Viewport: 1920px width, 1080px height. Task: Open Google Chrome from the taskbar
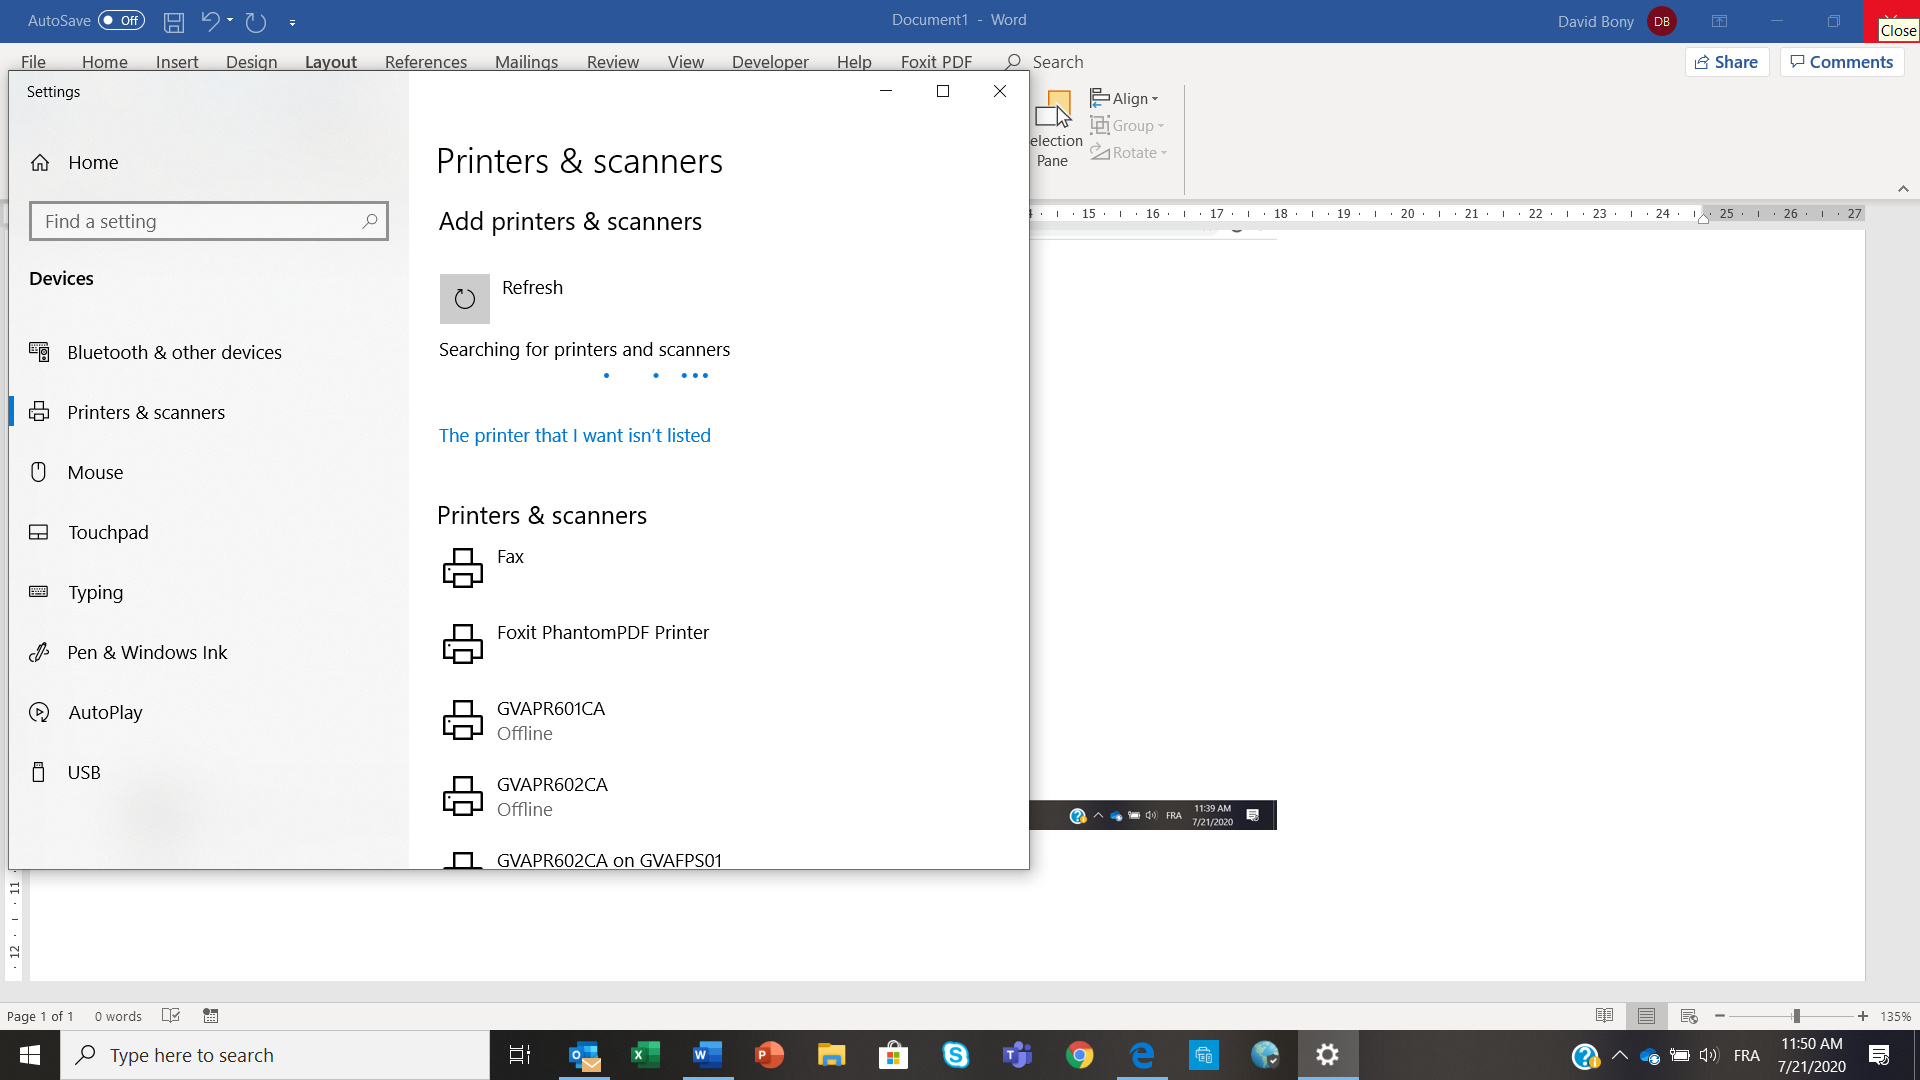point(1079,1055)
